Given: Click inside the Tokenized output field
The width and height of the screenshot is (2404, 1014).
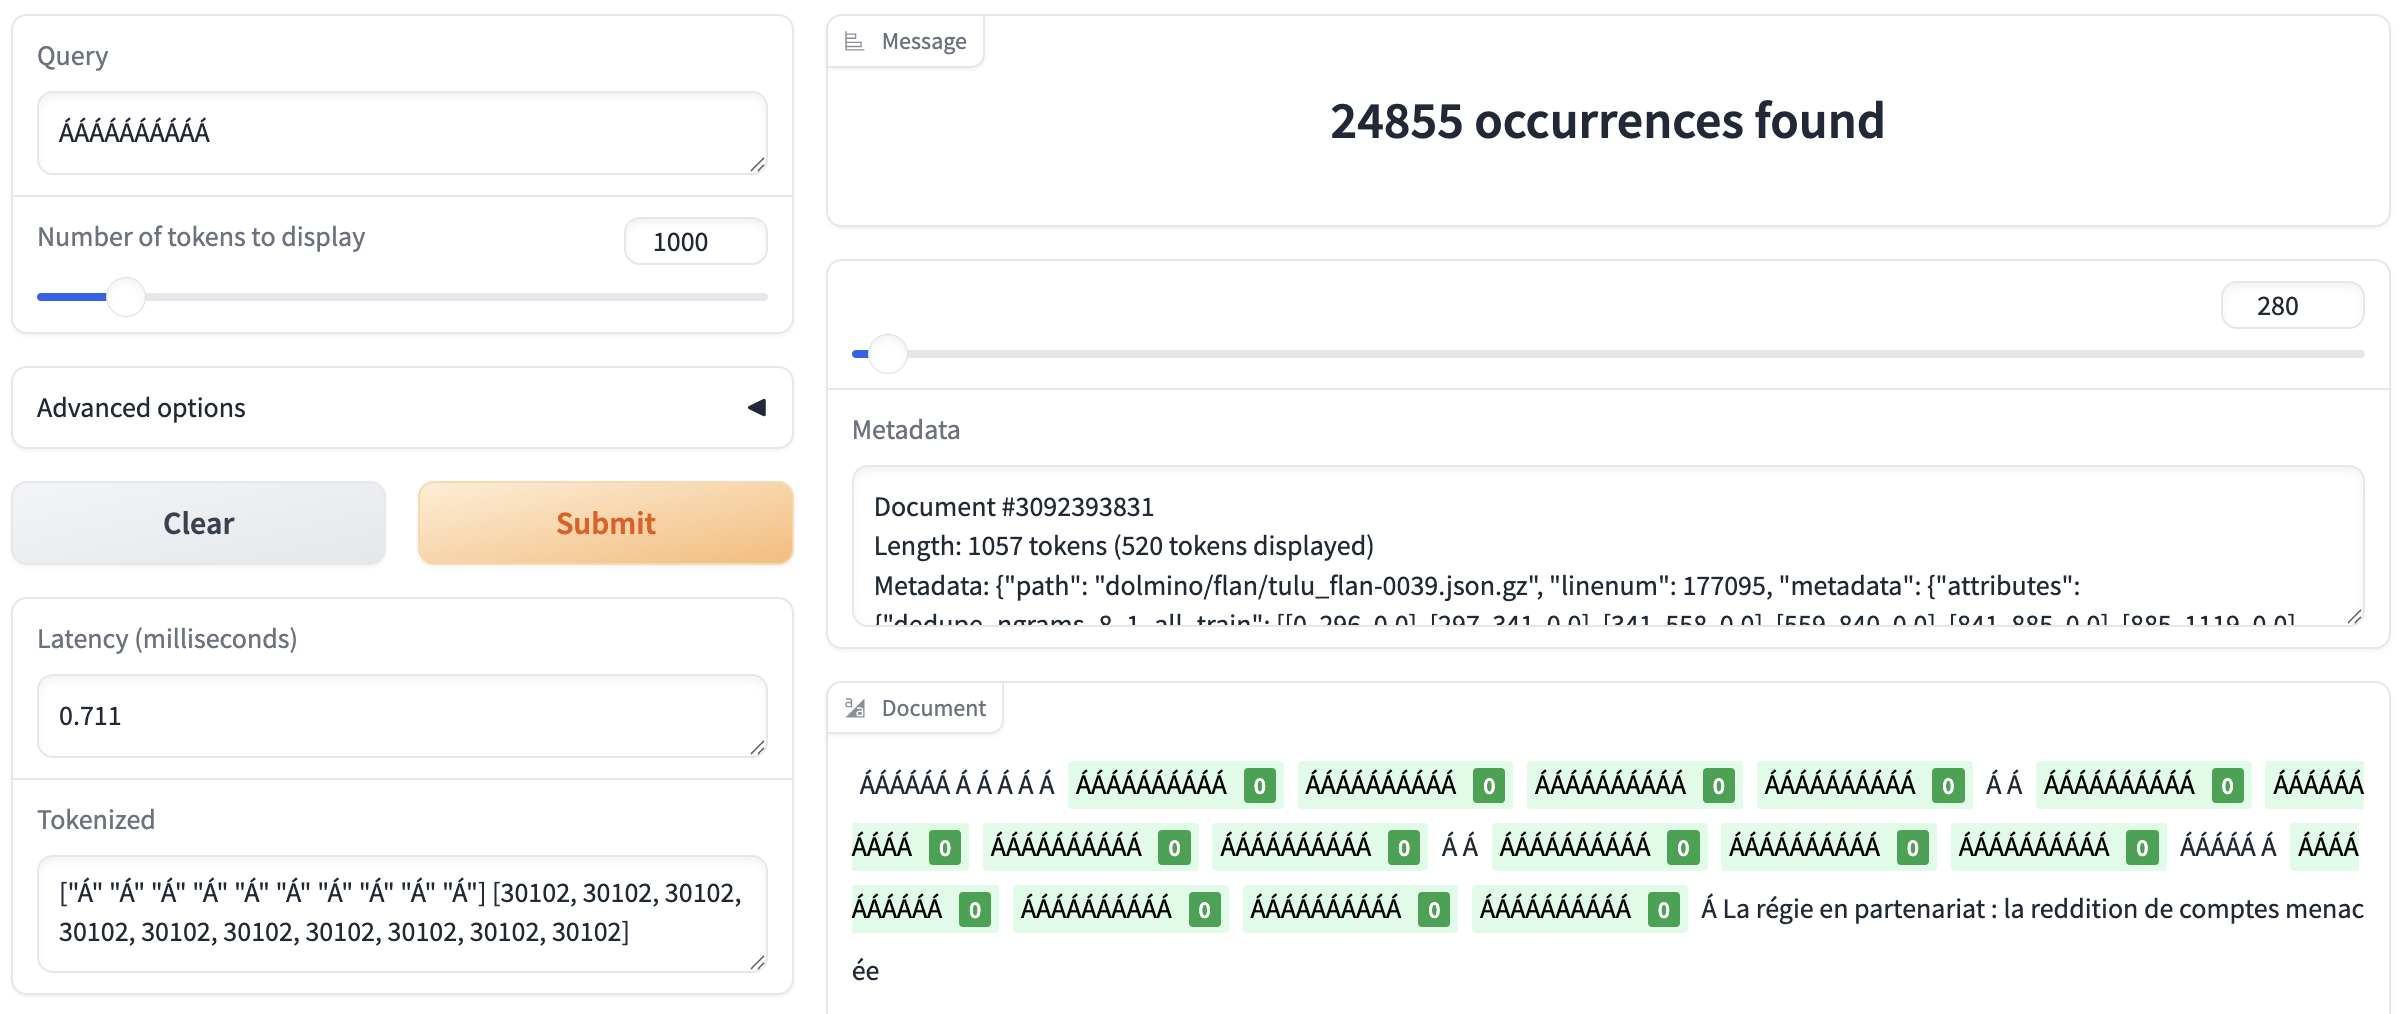Looking at the screenshot, I should point(400,912).
